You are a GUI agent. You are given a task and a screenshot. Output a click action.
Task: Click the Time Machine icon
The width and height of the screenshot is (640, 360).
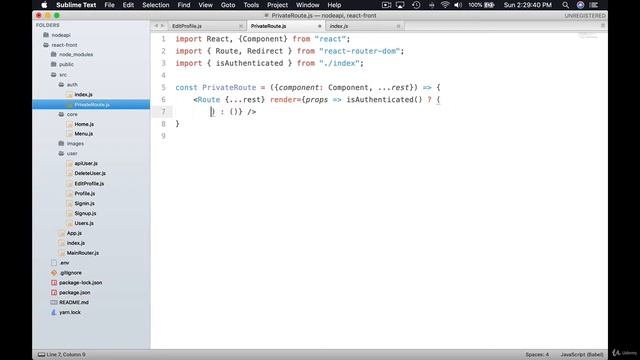[x=416, y=5]
